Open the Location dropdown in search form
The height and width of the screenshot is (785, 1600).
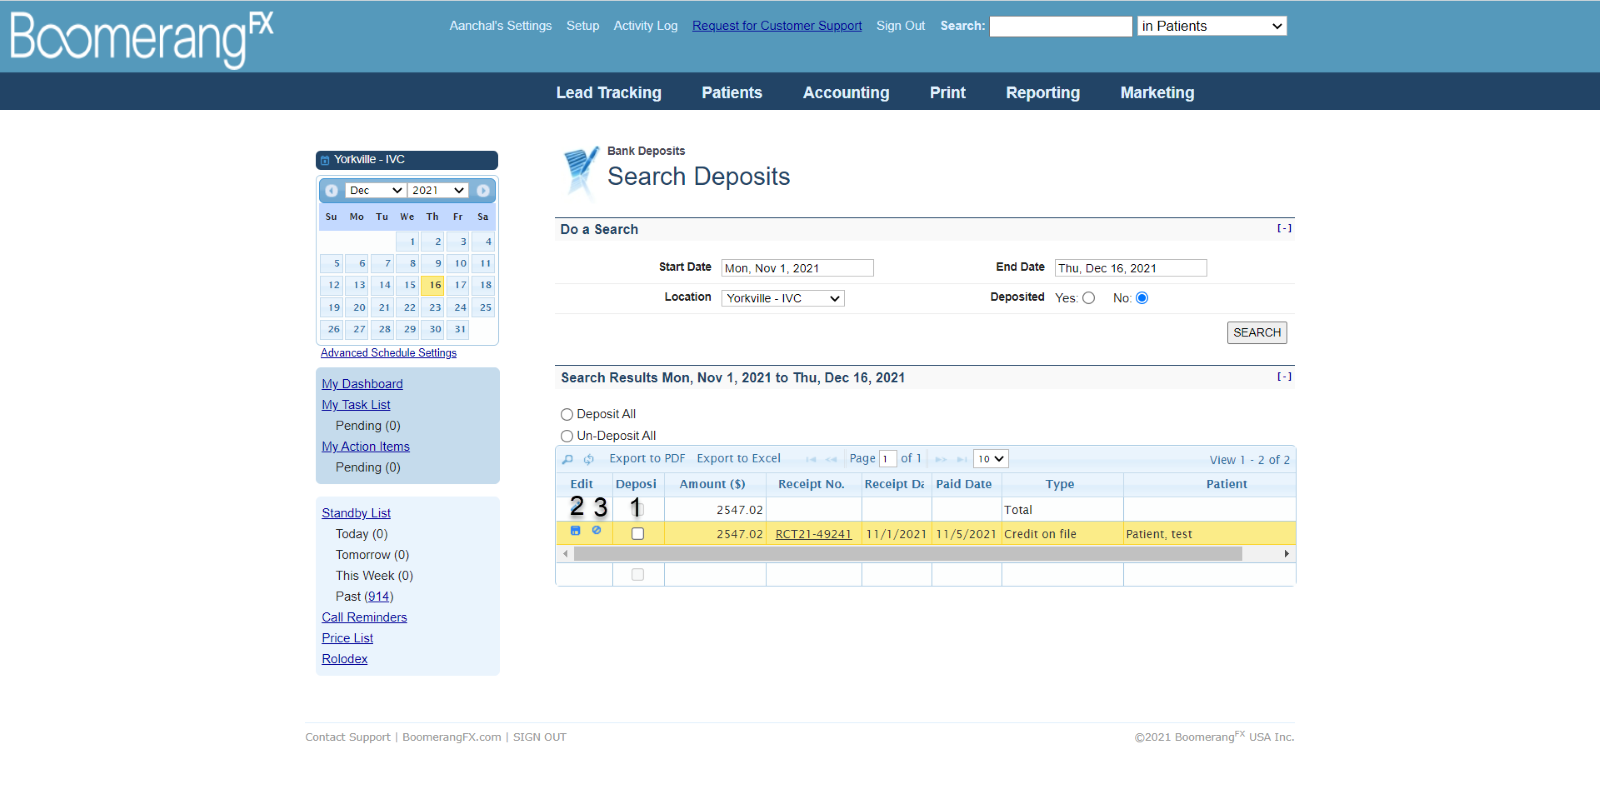tap(783, 298)
